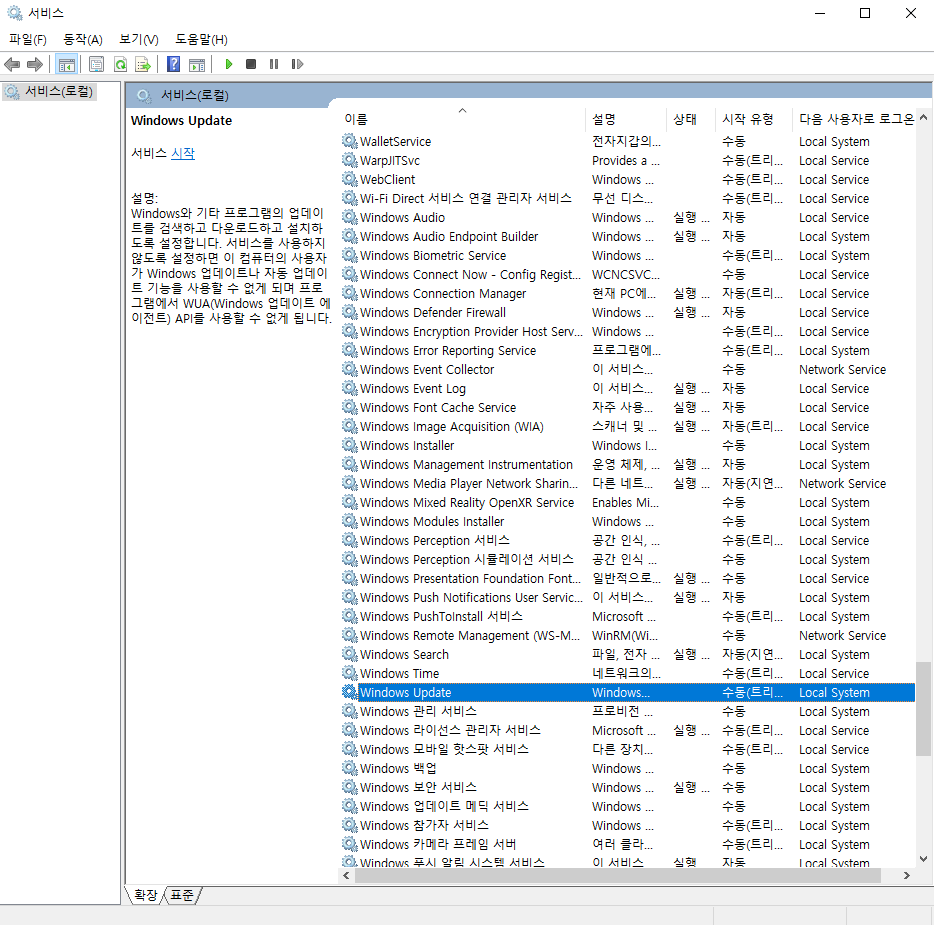Sort by 다음 사용자로 로그온 column header

point(856,119)
